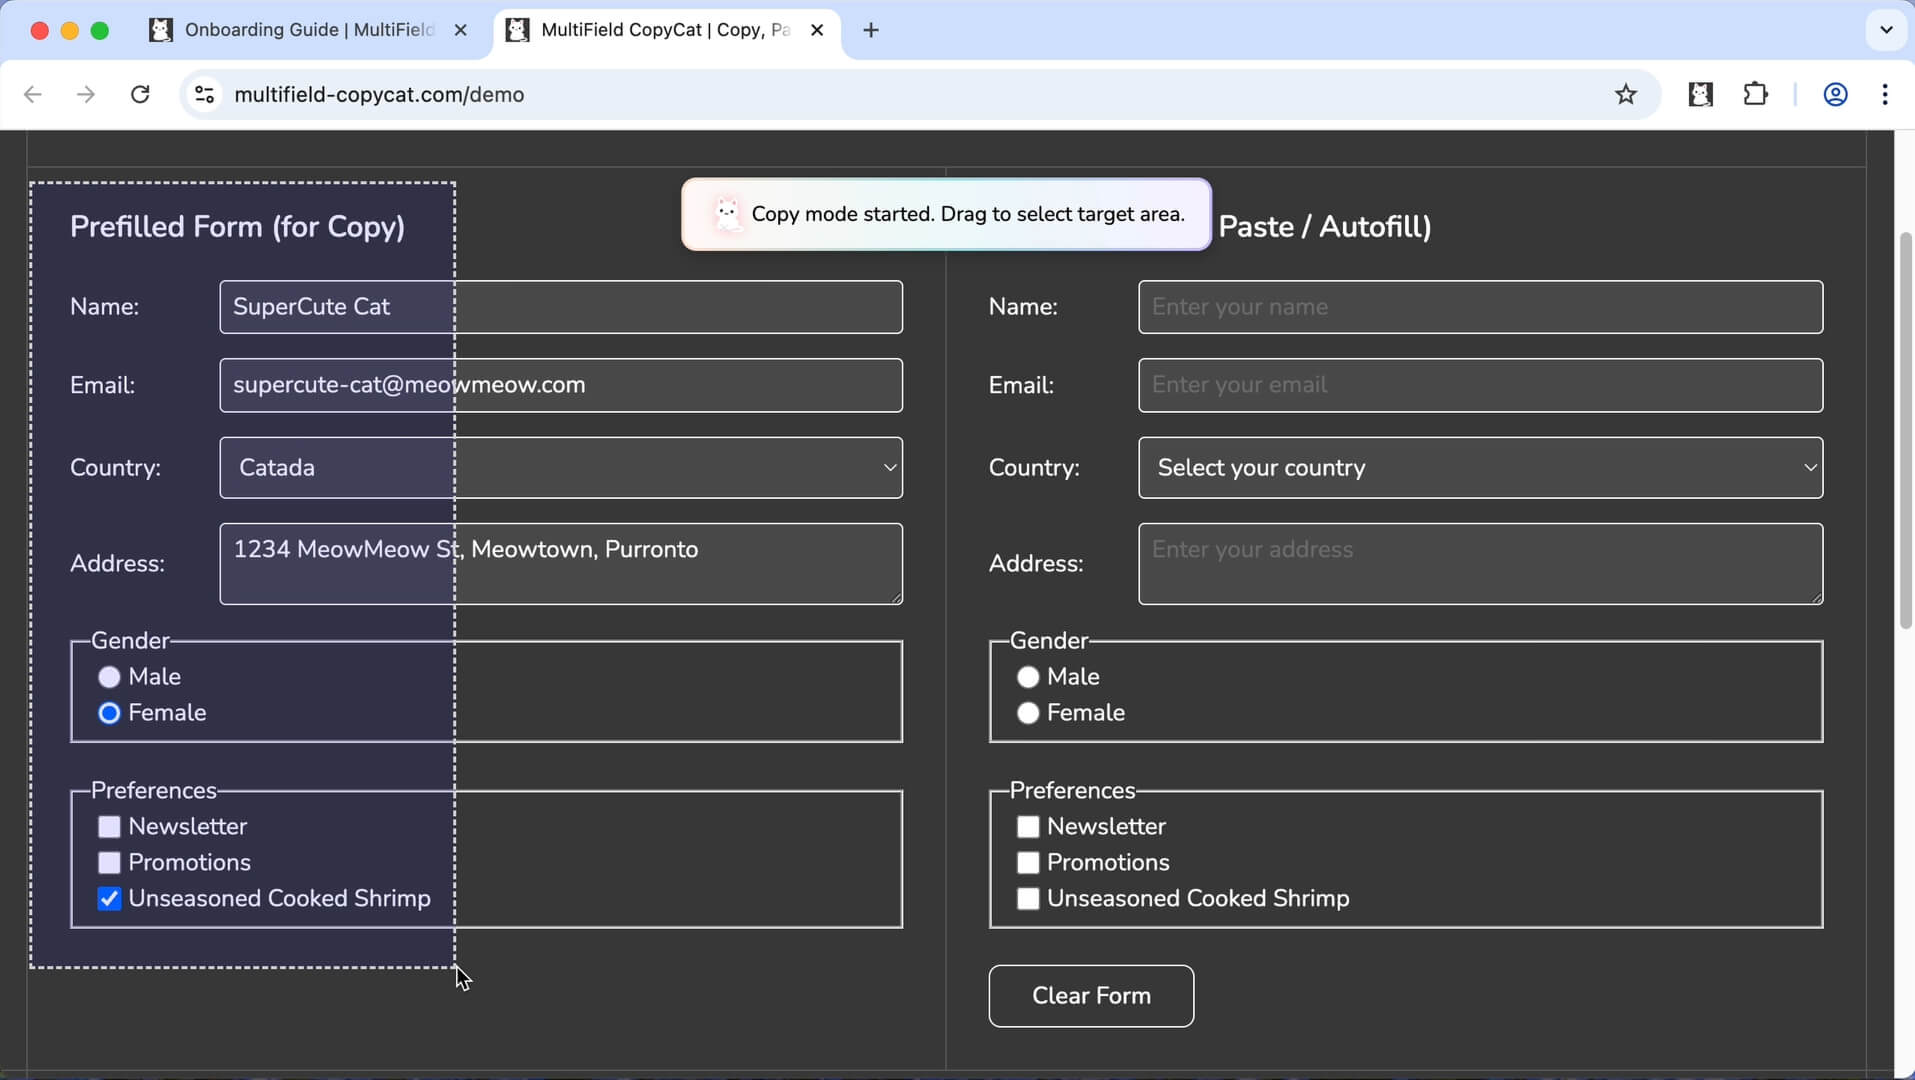Open the Select your country dropdown
The height and width of the screenshot is (1080, 1915).
pos(1480,468)
